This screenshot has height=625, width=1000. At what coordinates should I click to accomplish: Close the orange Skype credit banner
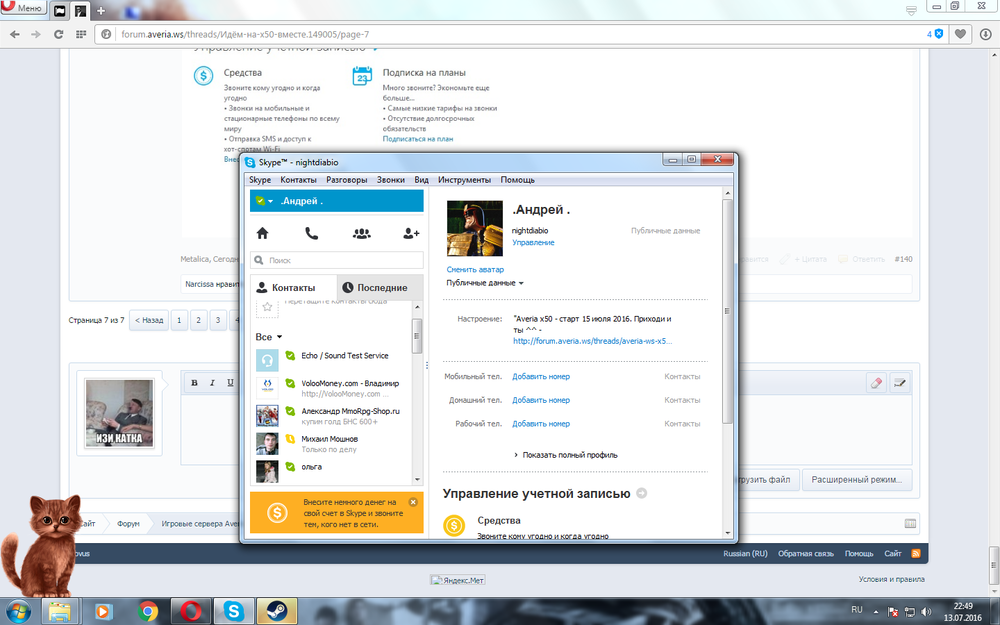413,502
